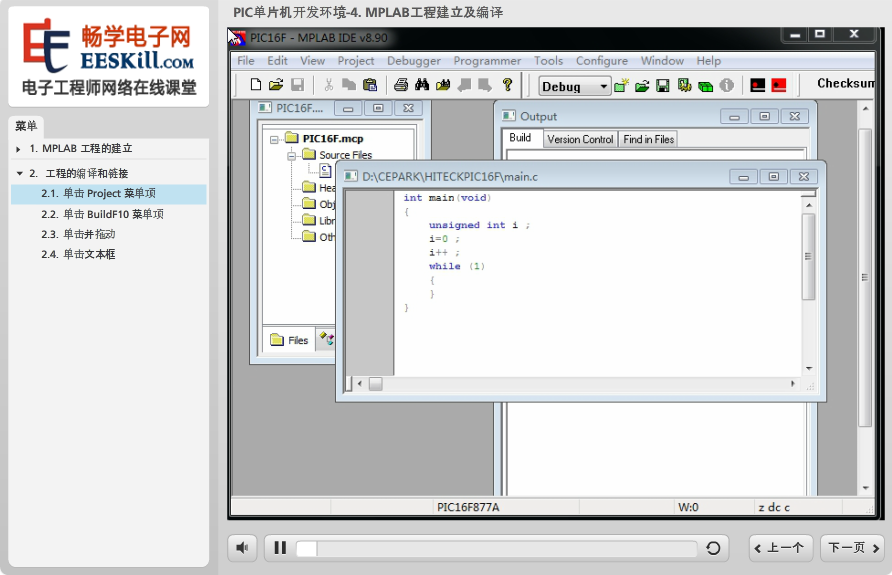The width and height of the screenshot is (892, 575).
Task: Open the Help menu
Action: pos(708,61)
